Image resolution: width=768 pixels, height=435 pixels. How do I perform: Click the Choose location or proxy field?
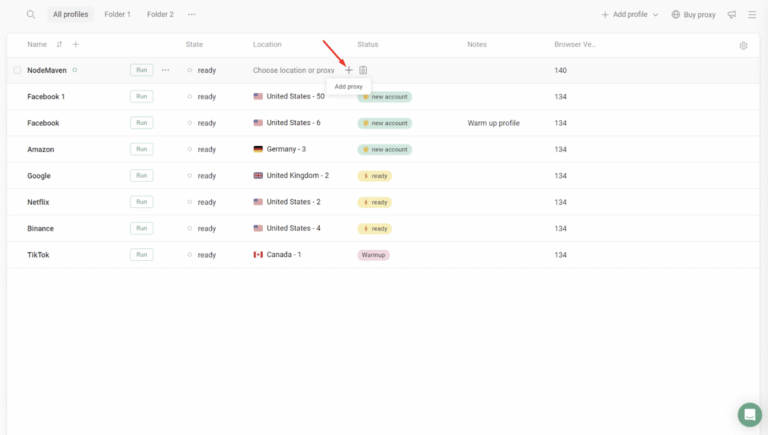293,70
